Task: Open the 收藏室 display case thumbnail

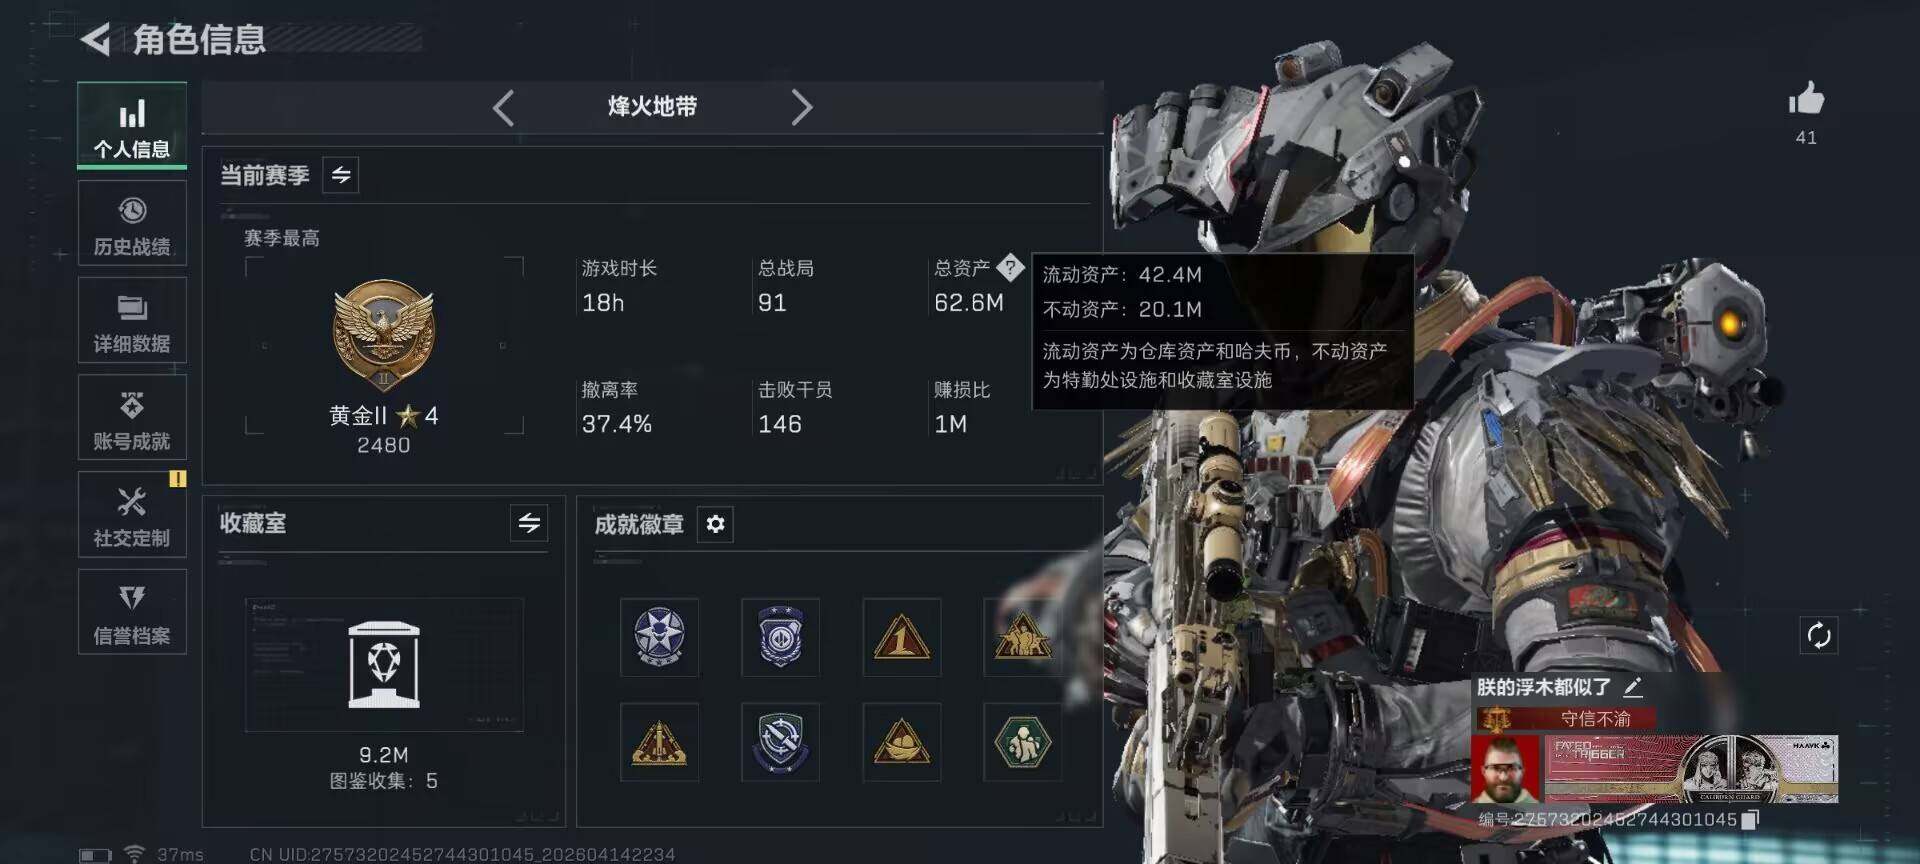Action: 384,665
